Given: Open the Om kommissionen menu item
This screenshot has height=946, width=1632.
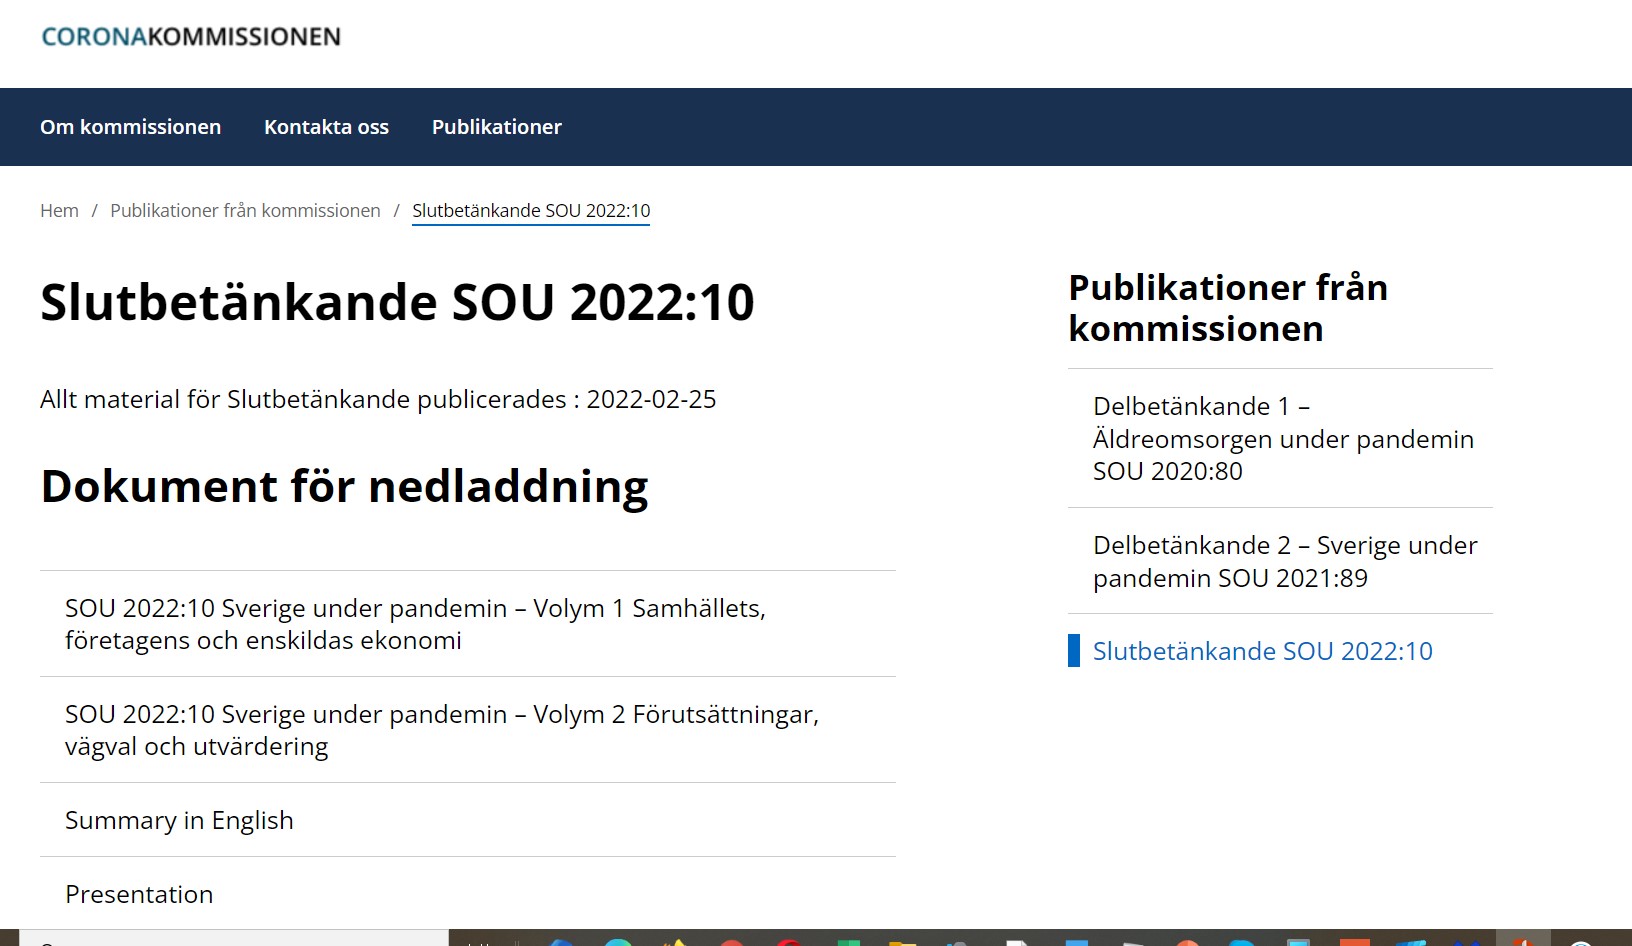Looking at the screenshot, I should (x=130, y=127).
